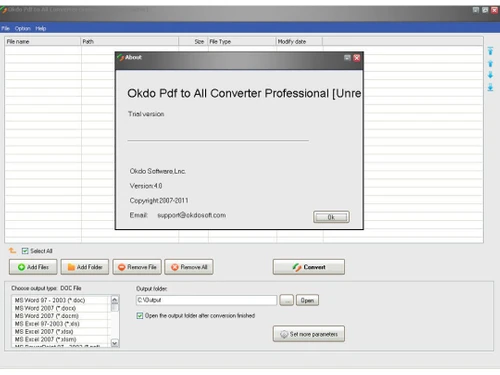Click the Open output folder button
The image size is (500, 375).
(307, 300)
